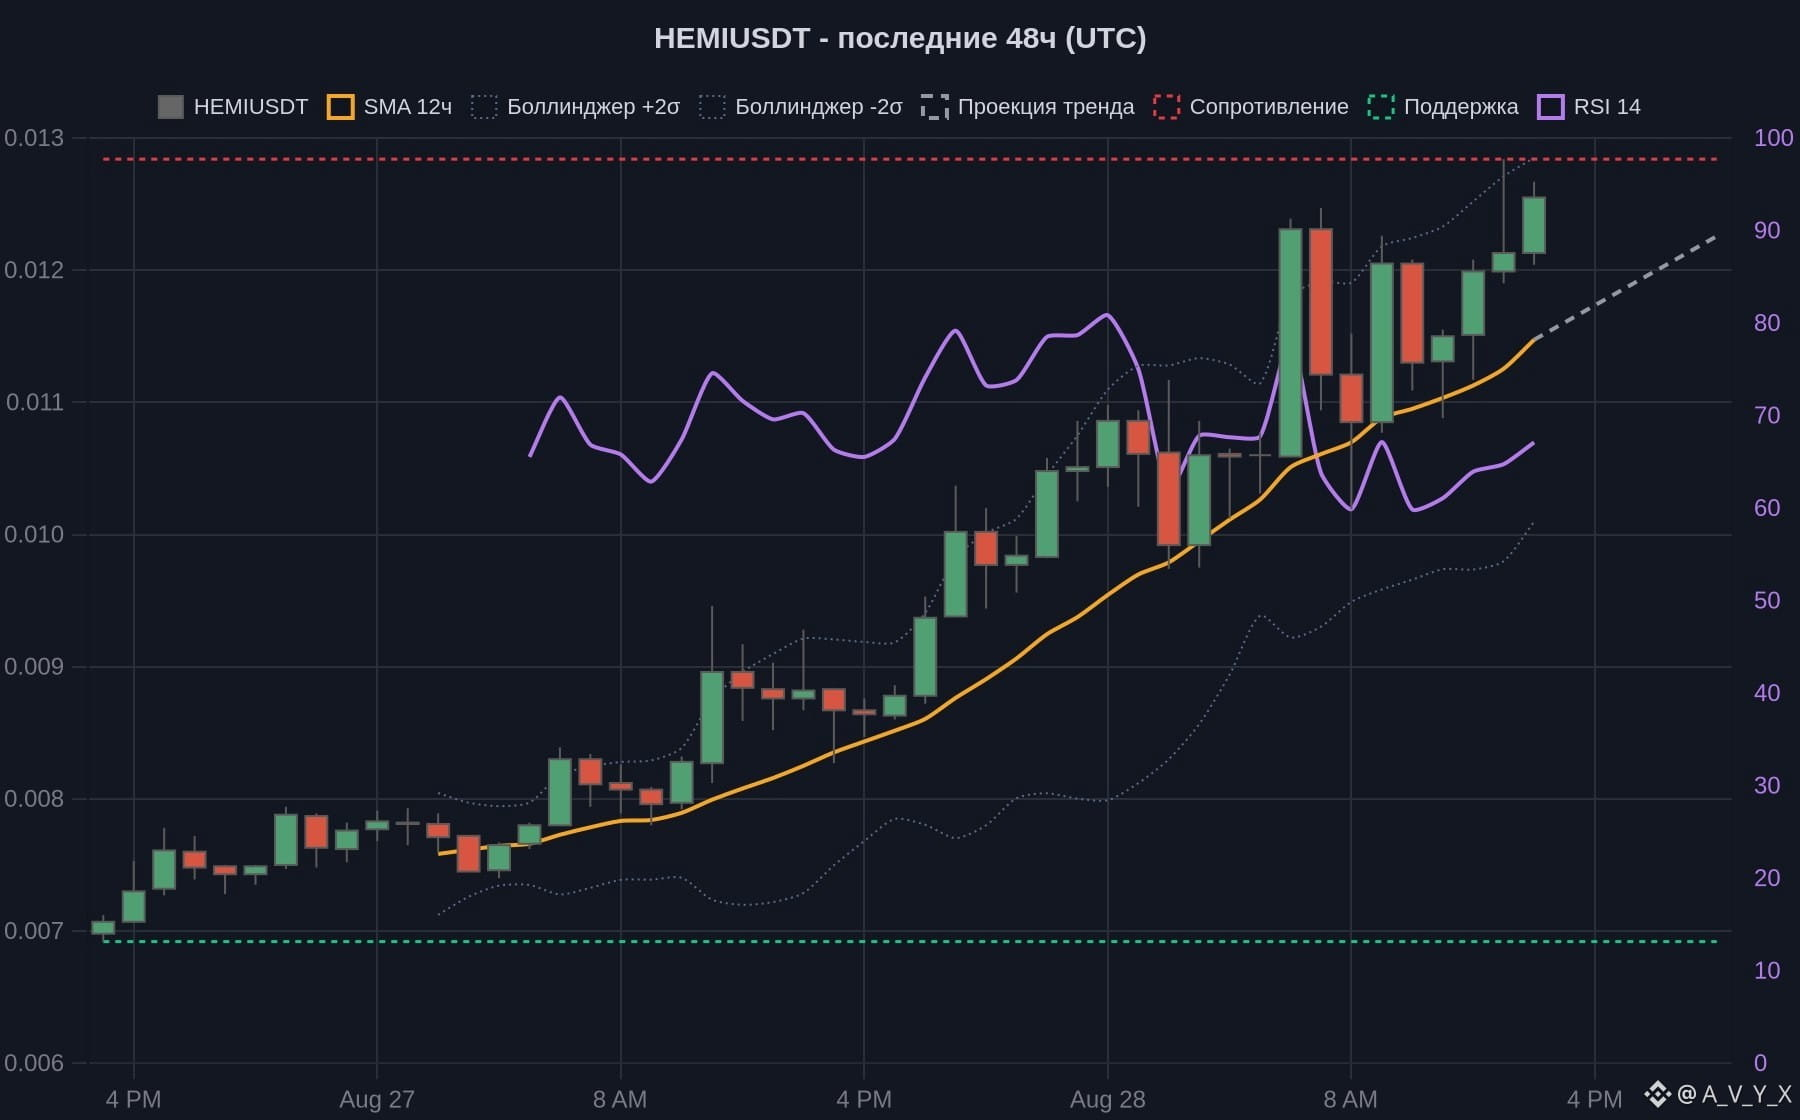Click the dashed Проекция тренда legend icon
Viewport: 1800px width, 1120px height.
pos(935,107)
